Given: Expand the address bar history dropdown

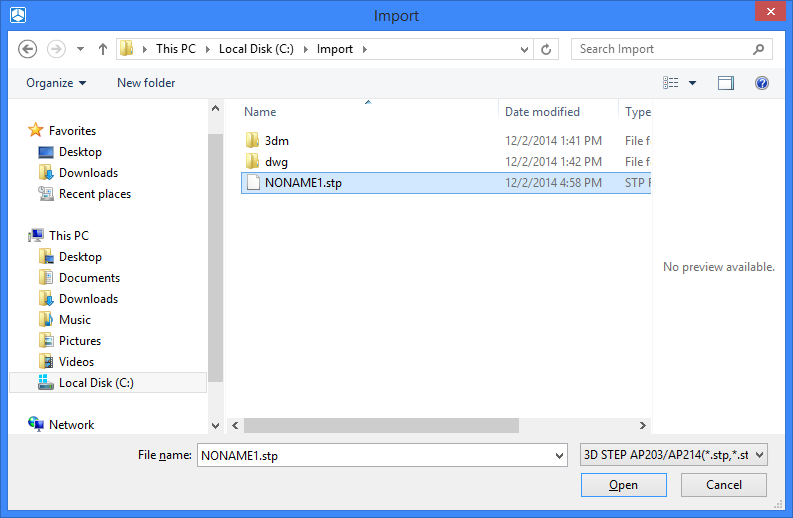Looking at the screenshot, I should (x=525, y=49).
